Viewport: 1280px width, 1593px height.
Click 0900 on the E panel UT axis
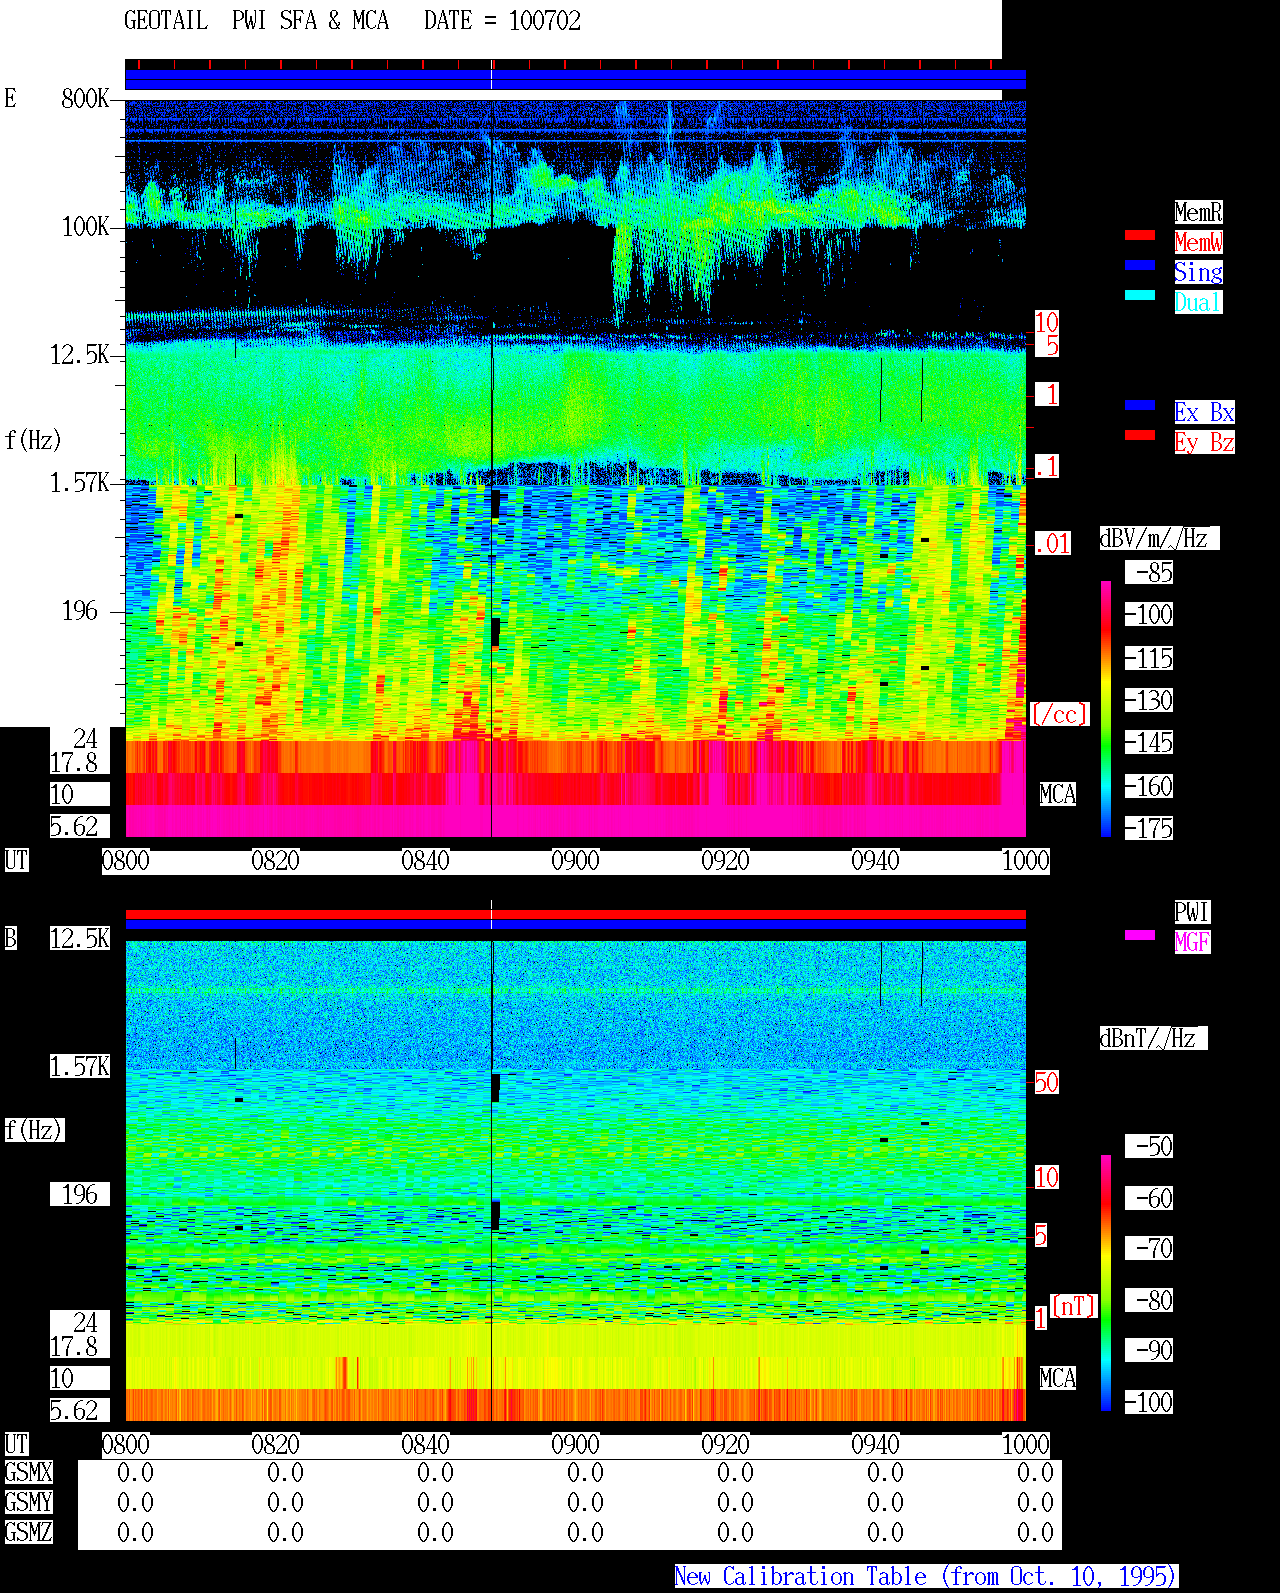(x=576, y=860)
